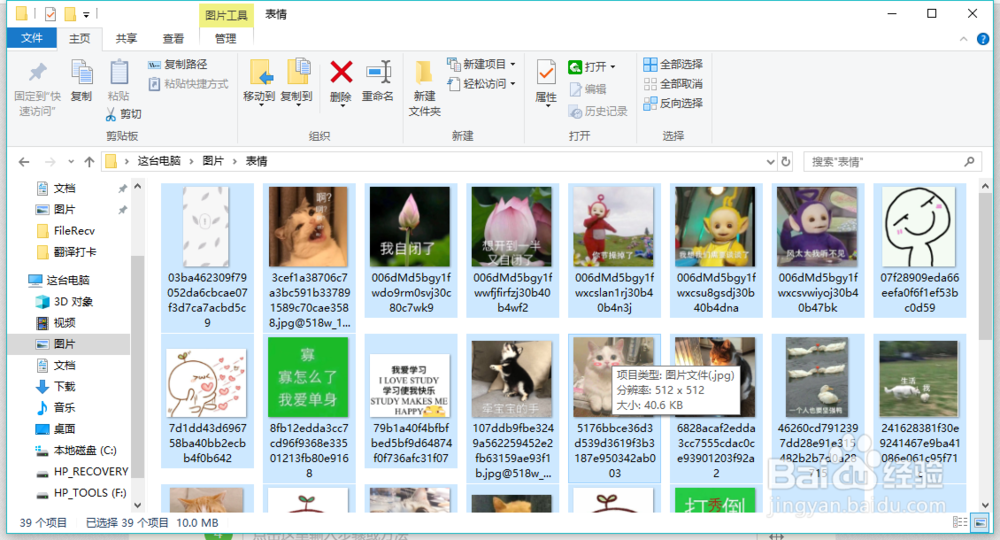Click the Quick Access Toolbar customize dropdown
The image size is (1000, 540).
tap(86, 14)
